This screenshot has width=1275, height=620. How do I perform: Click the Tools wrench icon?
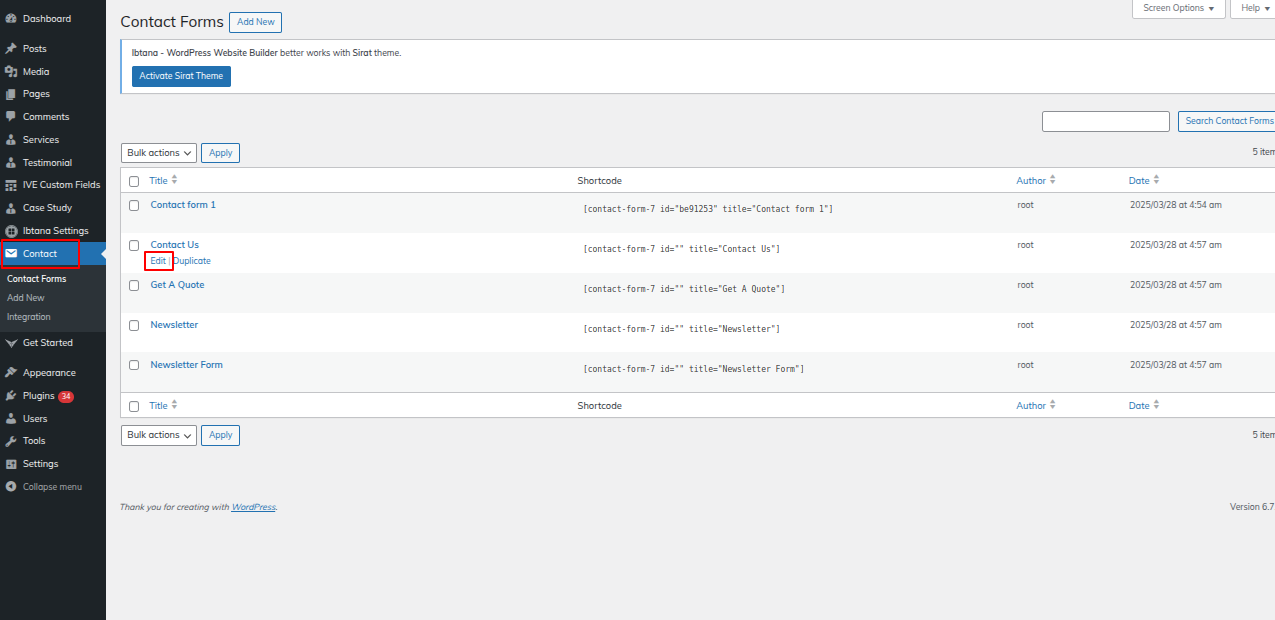tap(11, 441)
